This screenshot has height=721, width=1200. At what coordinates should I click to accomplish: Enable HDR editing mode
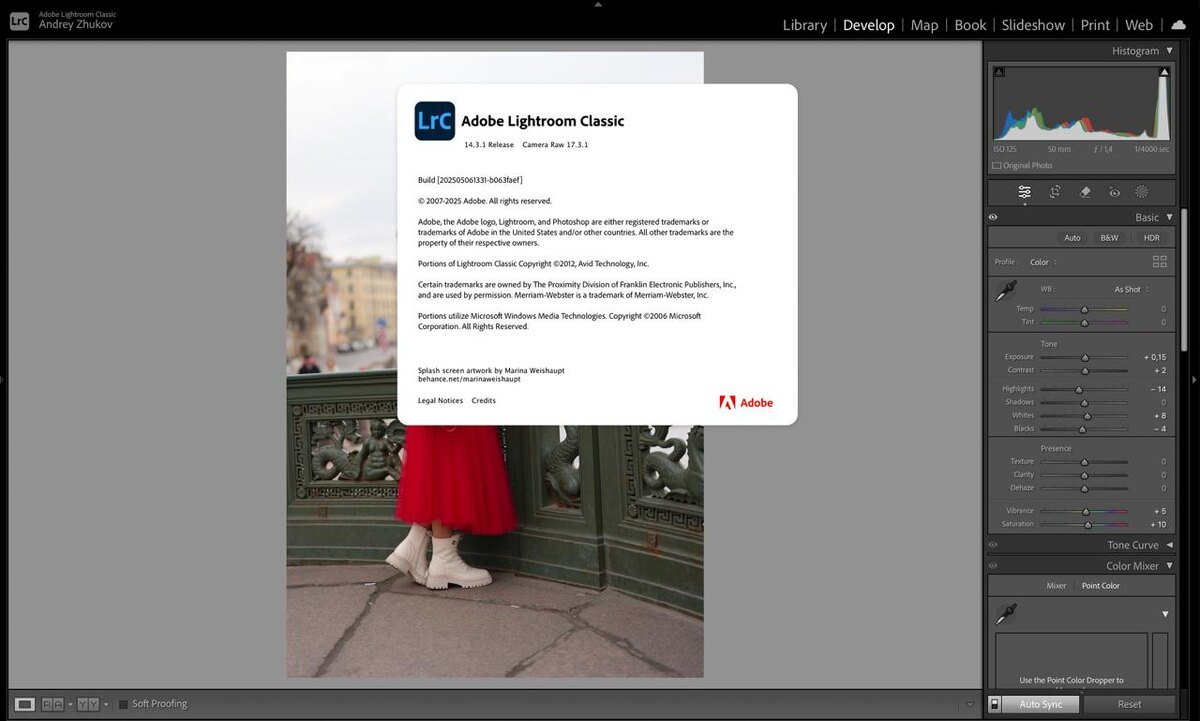pyautogui.click(x=1152, y=238)
